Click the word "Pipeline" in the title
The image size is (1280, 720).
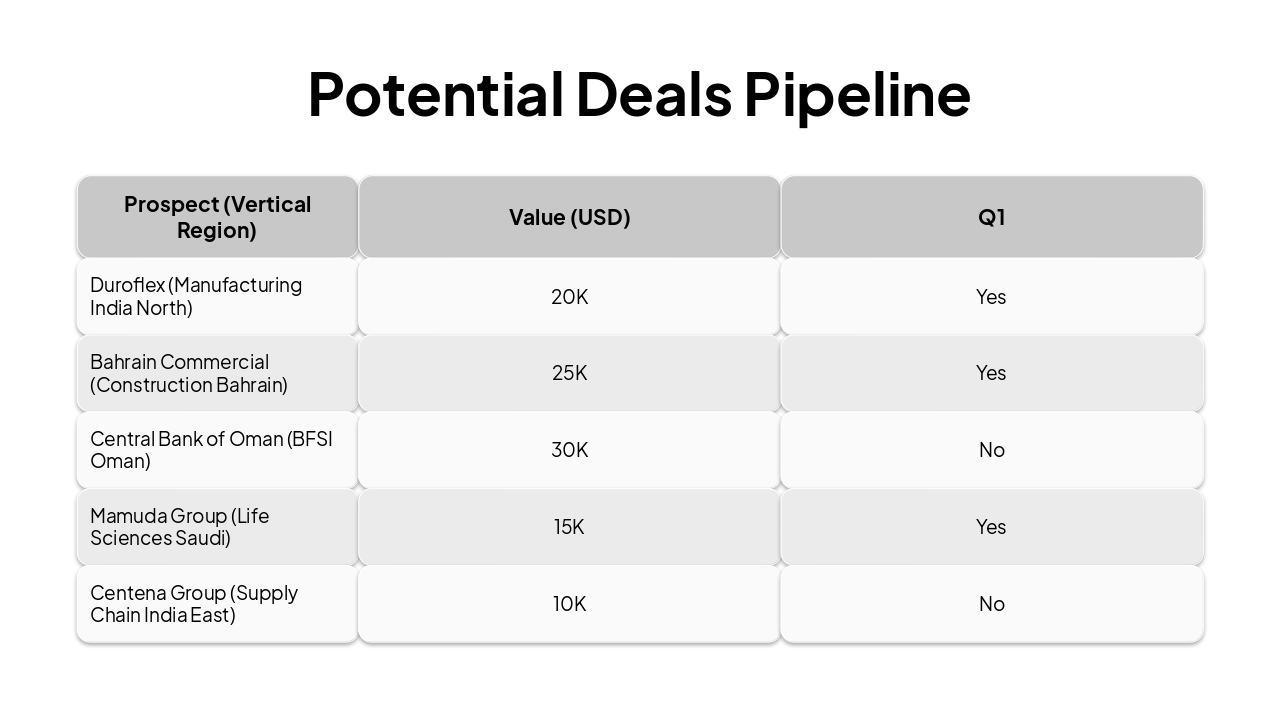(856, 94)
